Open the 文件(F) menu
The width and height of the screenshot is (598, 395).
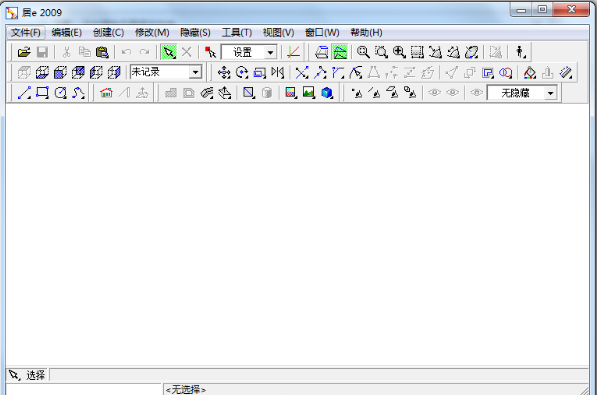pos(26,32)
